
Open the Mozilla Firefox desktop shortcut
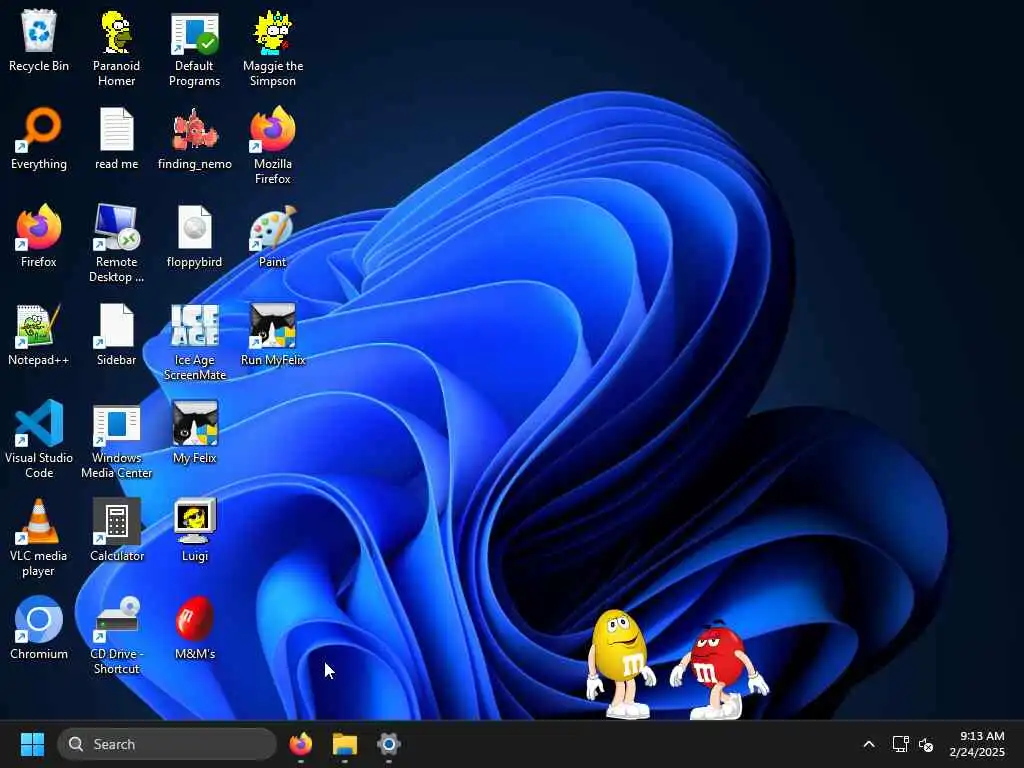coord(272,146)
